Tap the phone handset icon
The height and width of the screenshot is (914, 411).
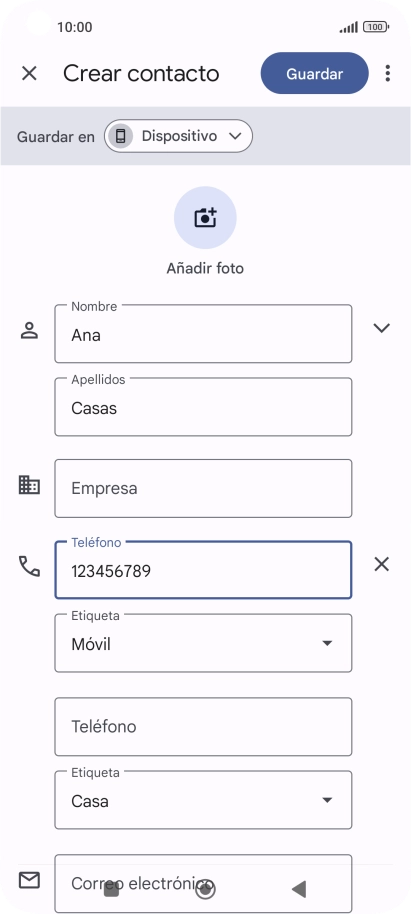29,566
